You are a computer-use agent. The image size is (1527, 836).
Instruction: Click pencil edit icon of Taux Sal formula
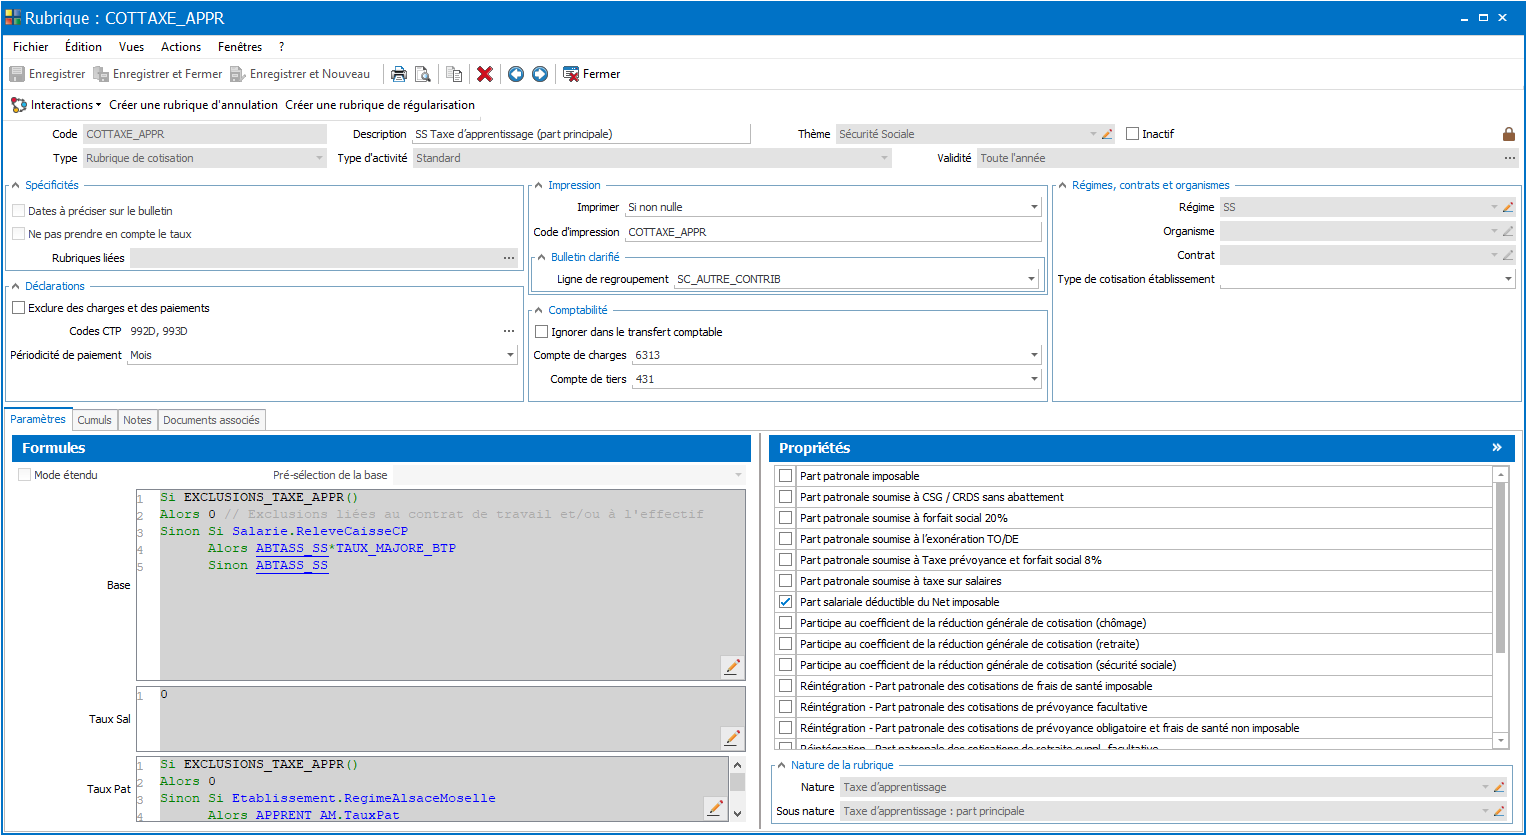[x=732, y=738]
